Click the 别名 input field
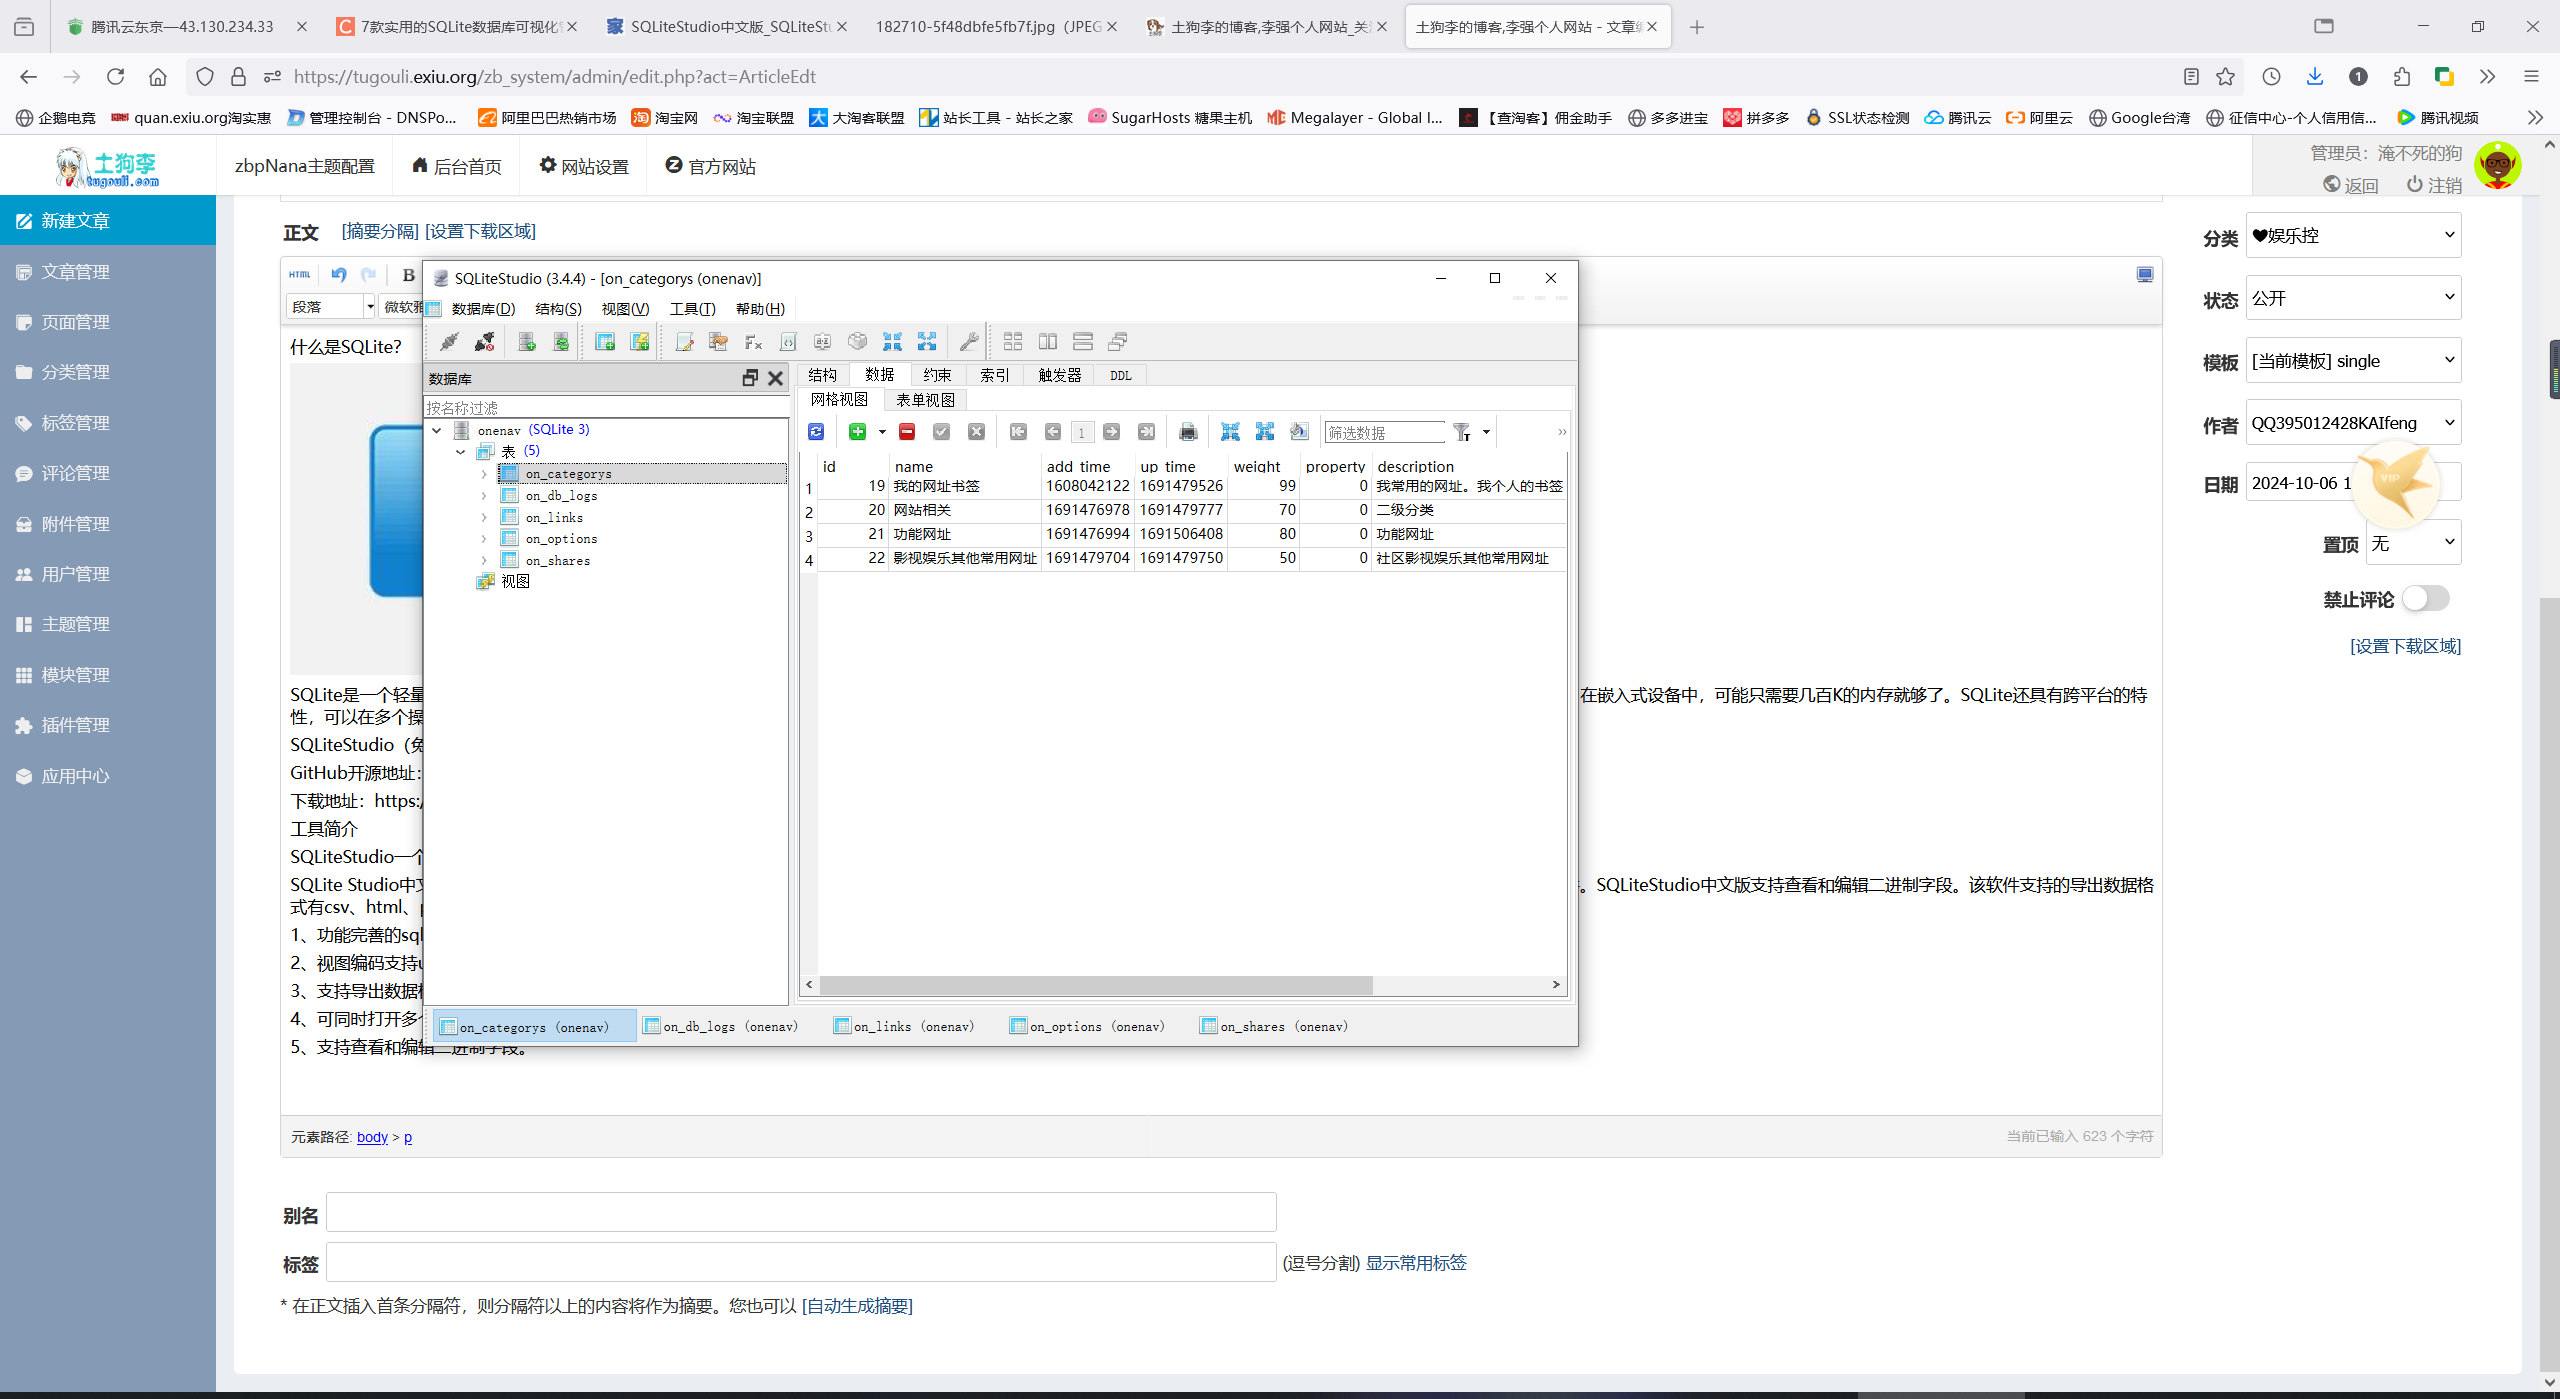This screenshot has height=1399, width=2560. (801, 1212)
